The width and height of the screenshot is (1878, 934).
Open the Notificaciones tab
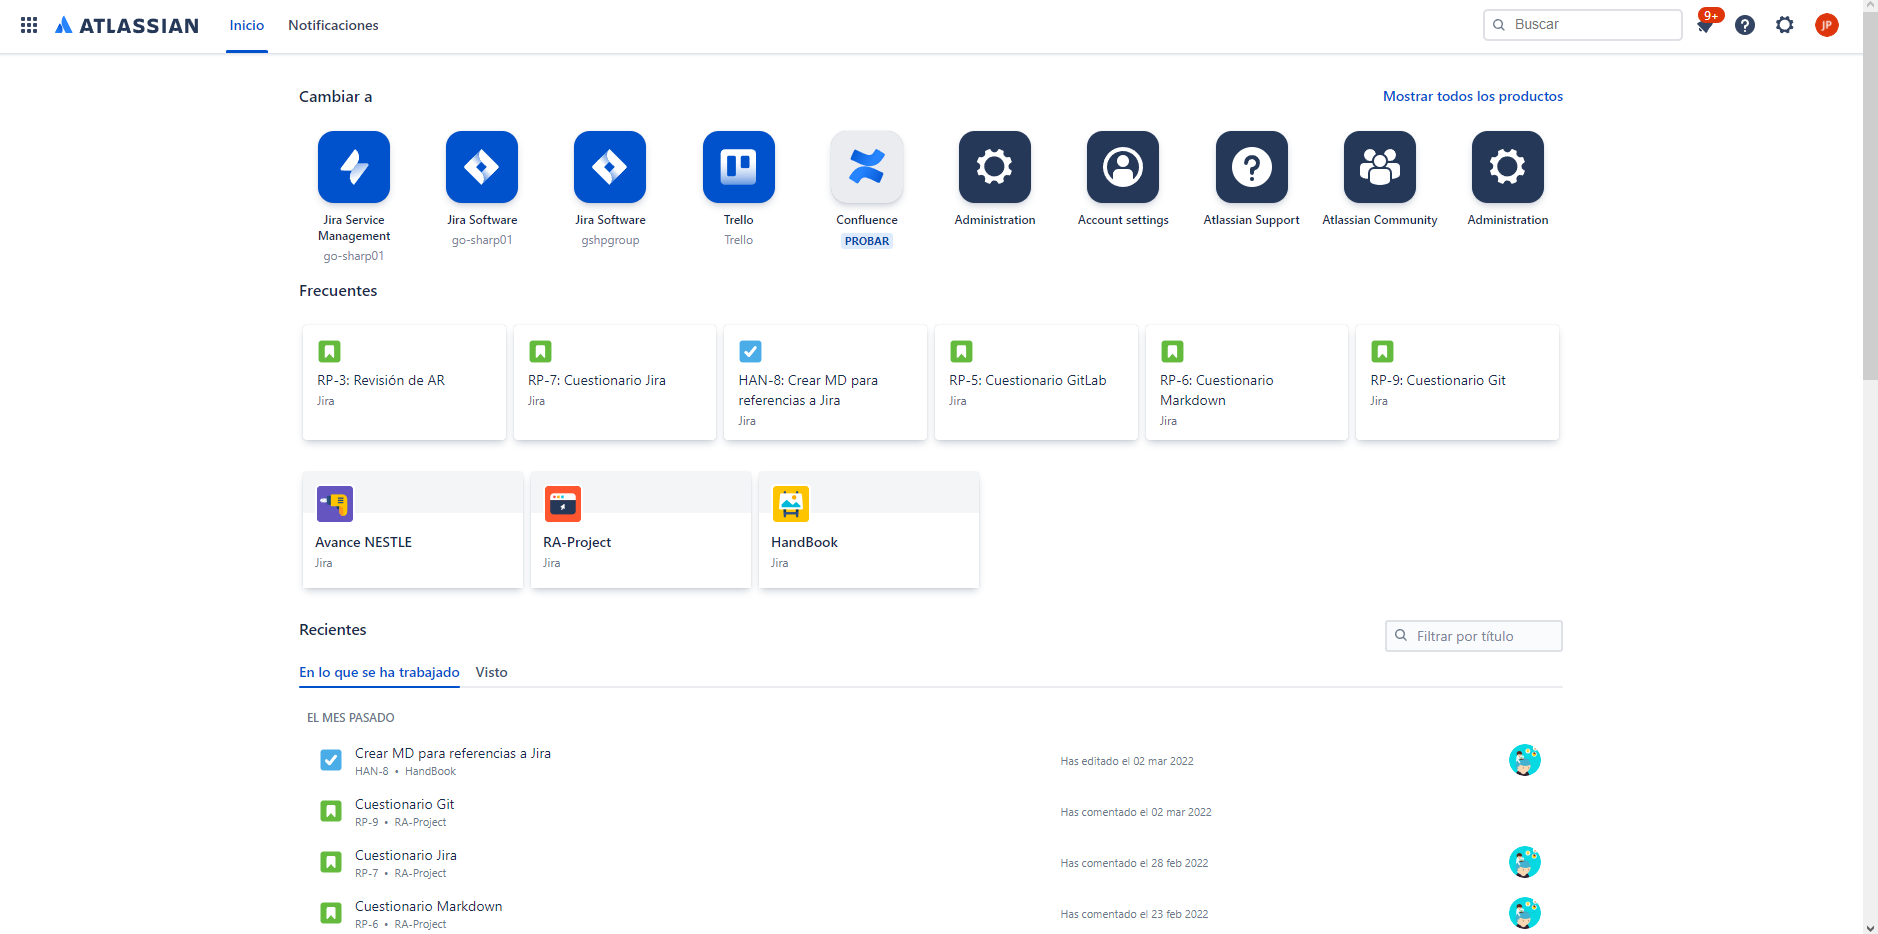333,25
